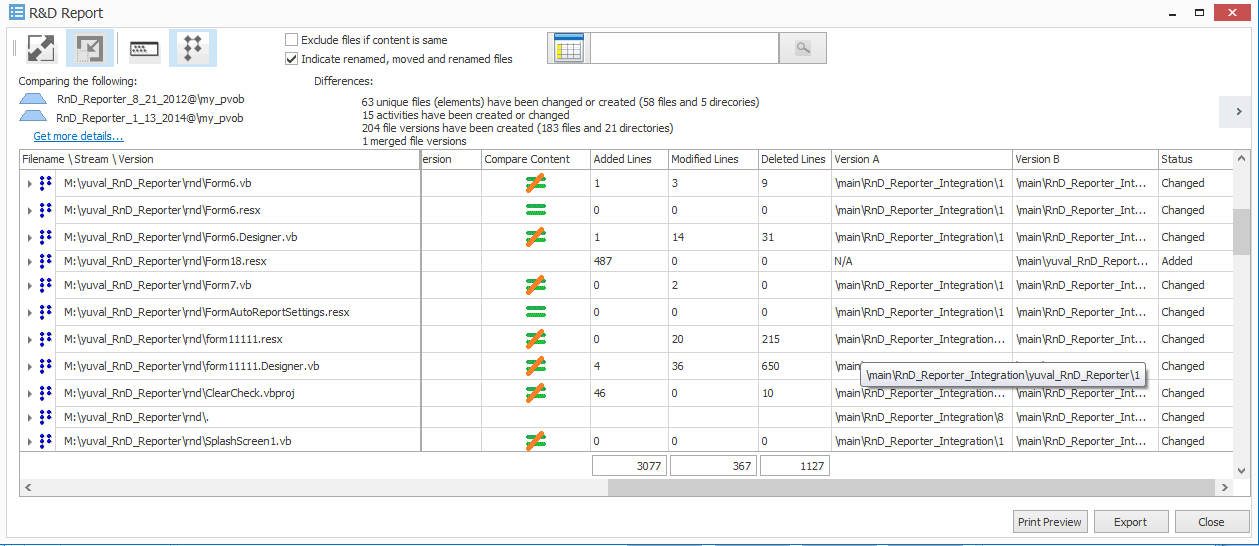
Task: Click the horizontal scrollbar thumb
Action: 908,487
